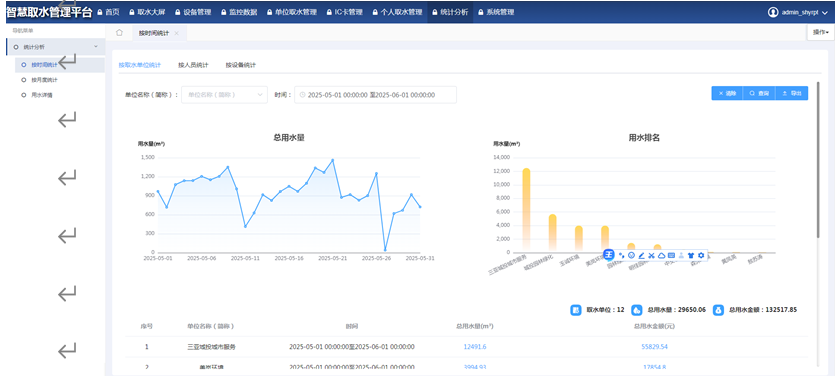The width and height of the screenshot is (840, 376).
Task: Click the 导出 export button
Action: coord(792,93)
